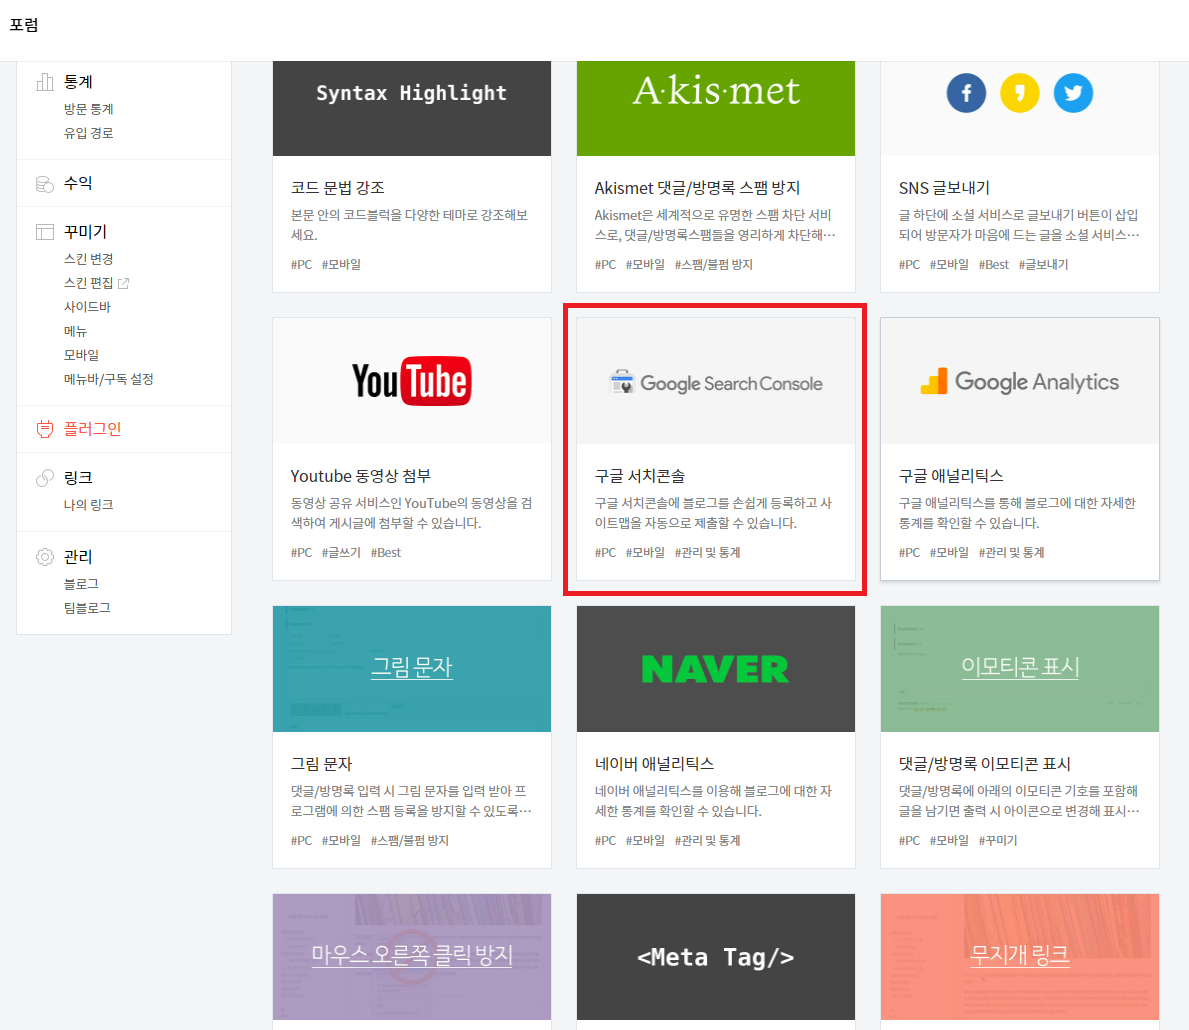Open the 마우스 오른쪽 클릭 방지 banner

point(412,957)
